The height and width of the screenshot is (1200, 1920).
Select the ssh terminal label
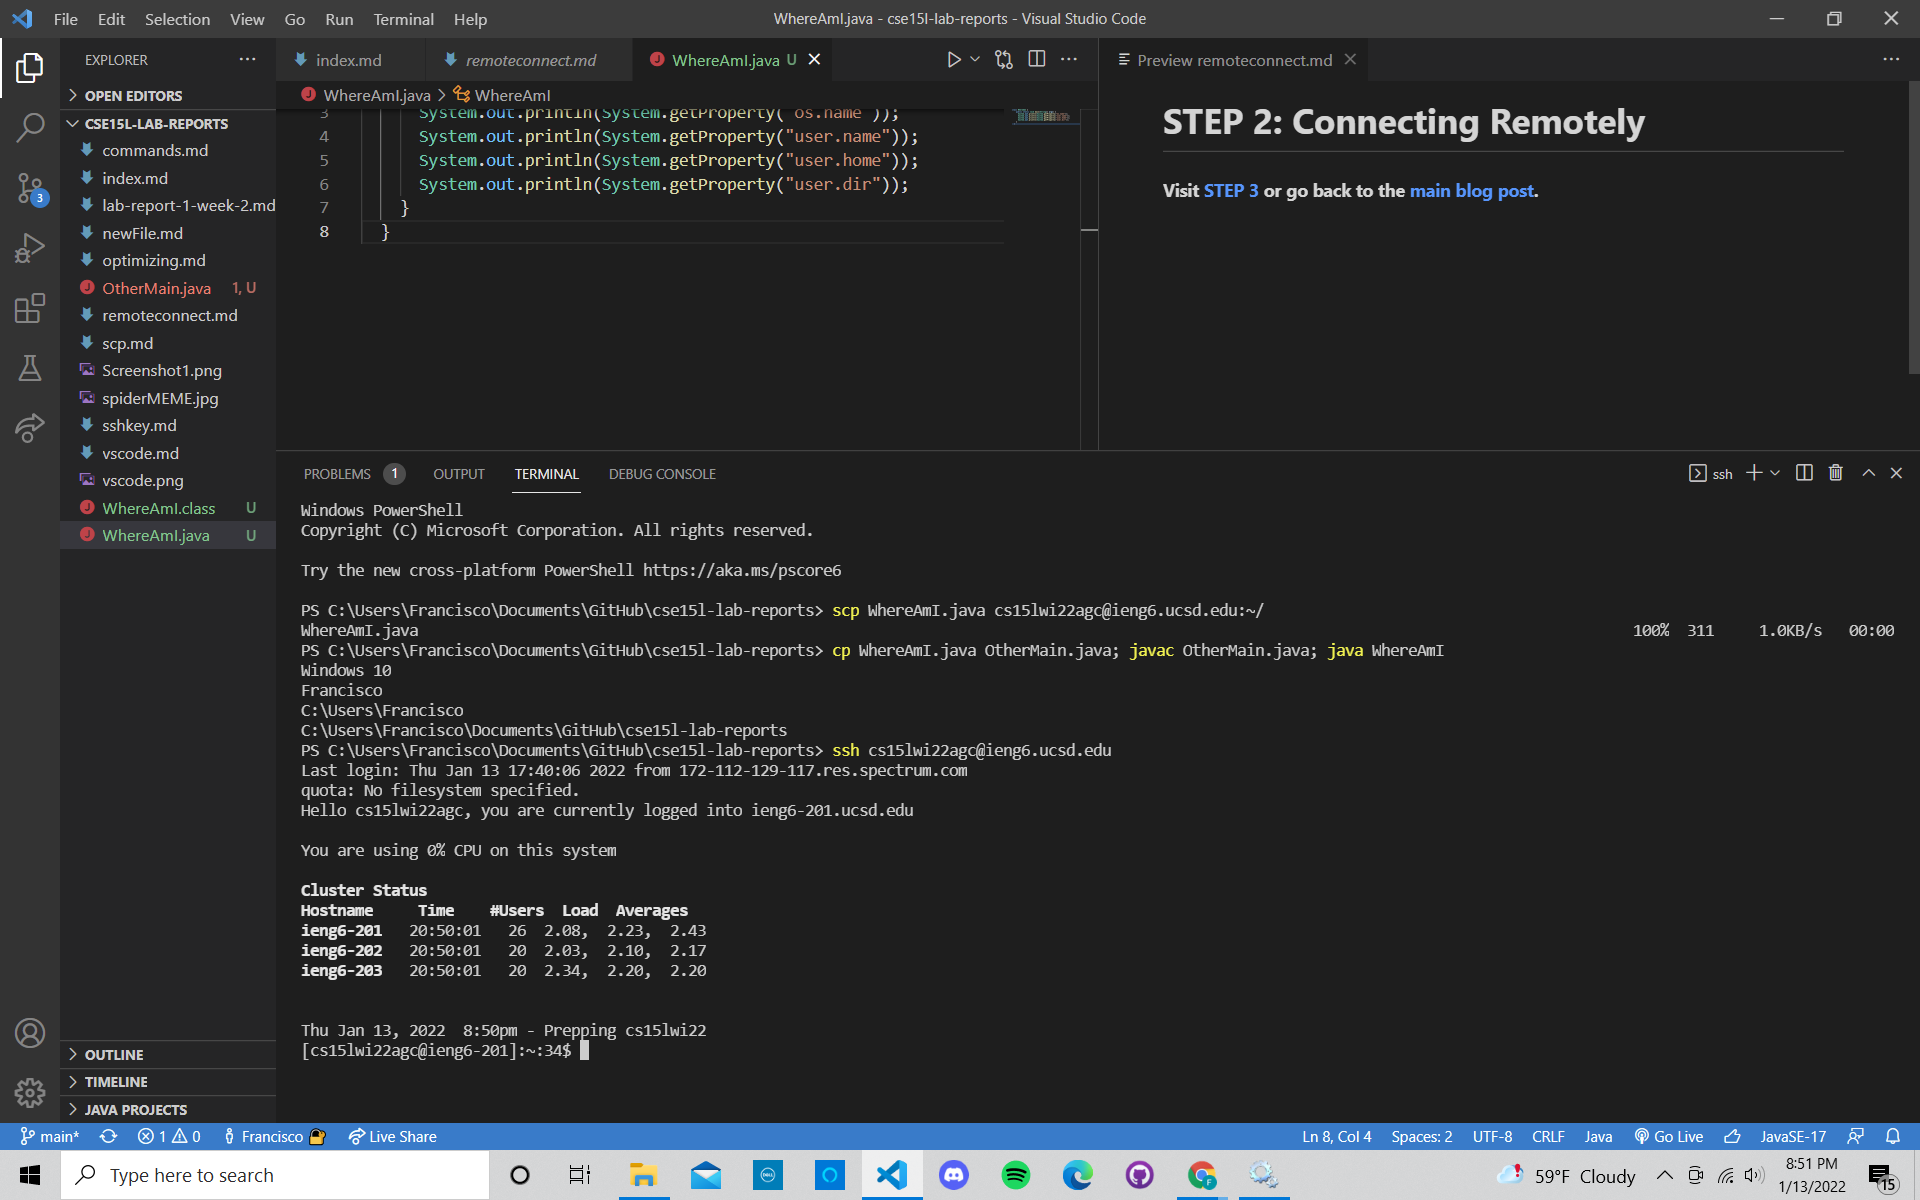pos(1711,474)
